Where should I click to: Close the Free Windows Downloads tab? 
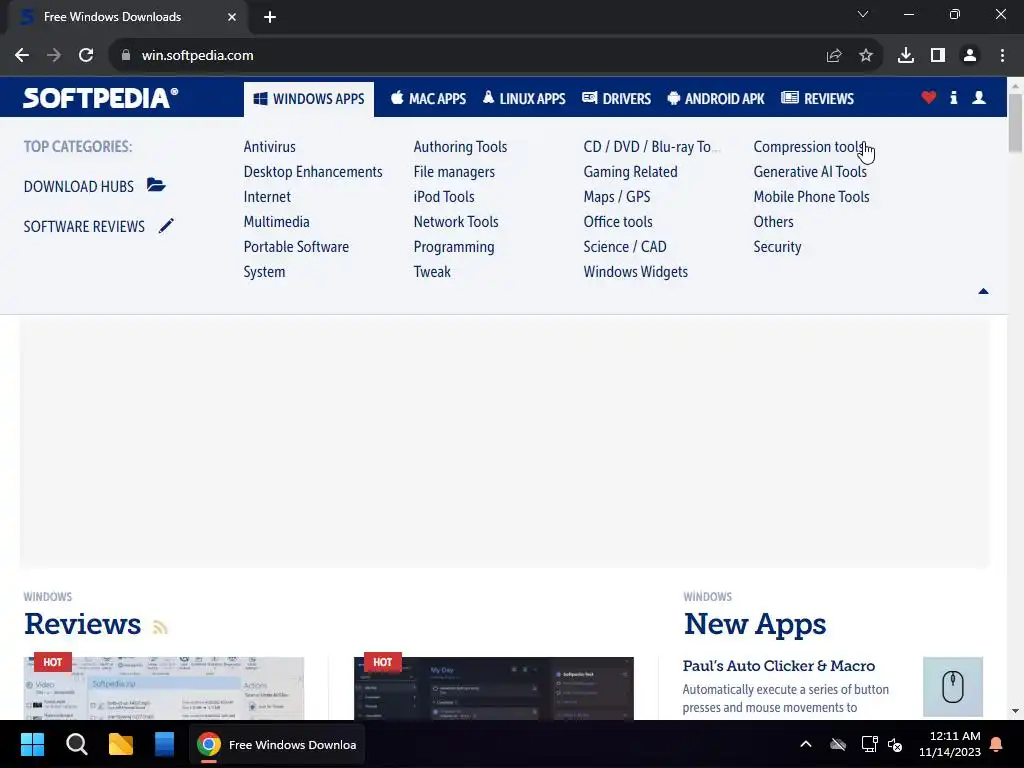[x=232, y=17]
